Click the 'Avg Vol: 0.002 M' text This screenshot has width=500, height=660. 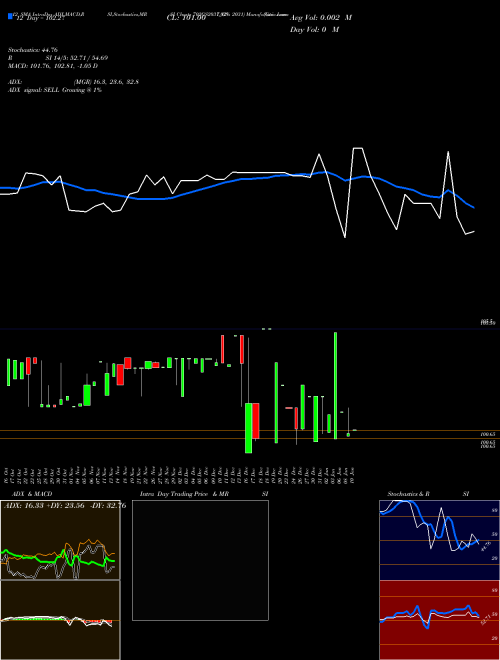(321, 18)
